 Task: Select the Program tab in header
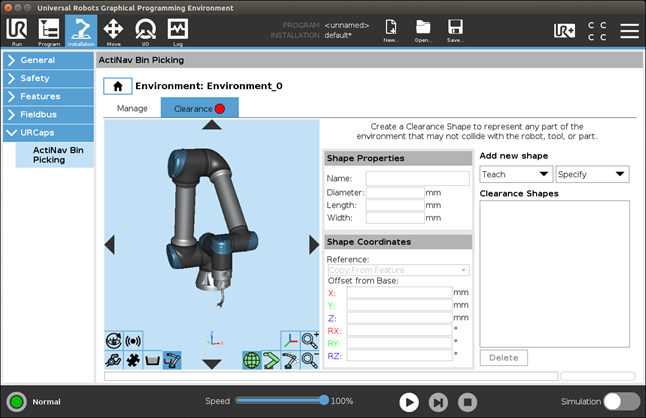point(49,30)
